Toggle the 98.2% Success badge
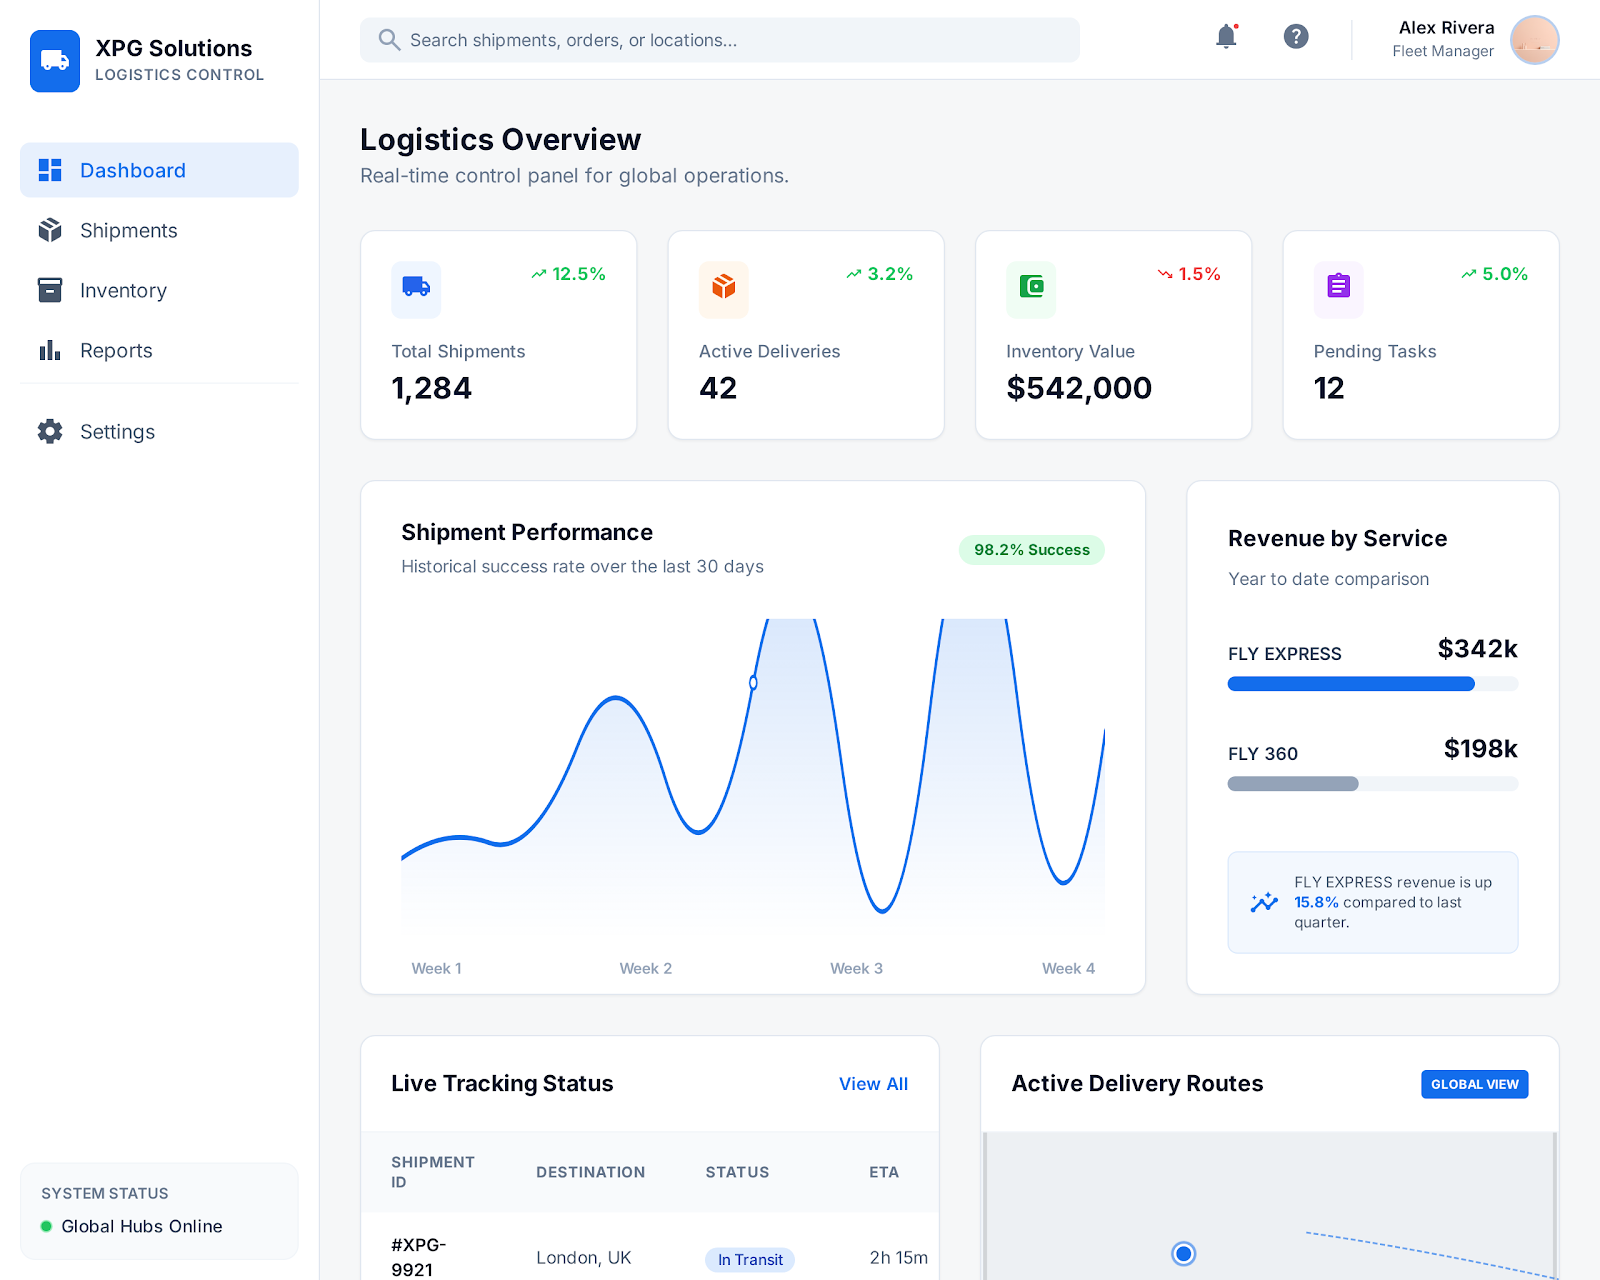This screenshot has height=1280, width=1600. (x=1031, y=550)
